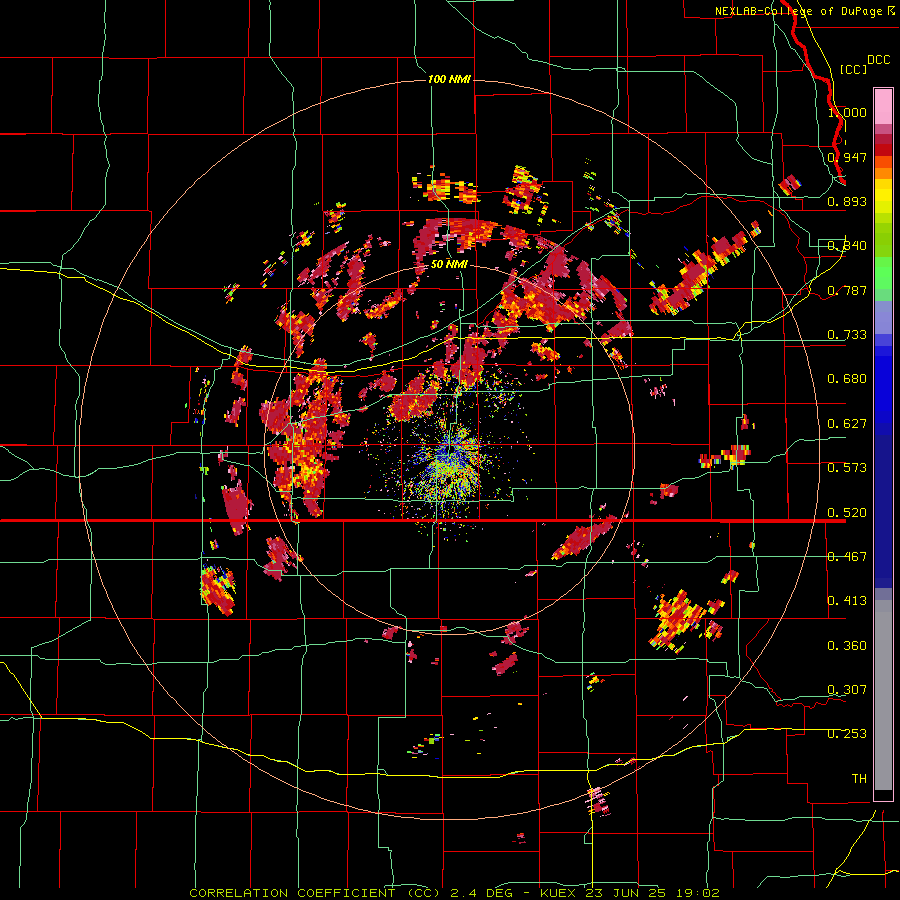This screenshot has width=900, height=900.
Task: Select the 0.947 scale value
Action: (847, 157)
